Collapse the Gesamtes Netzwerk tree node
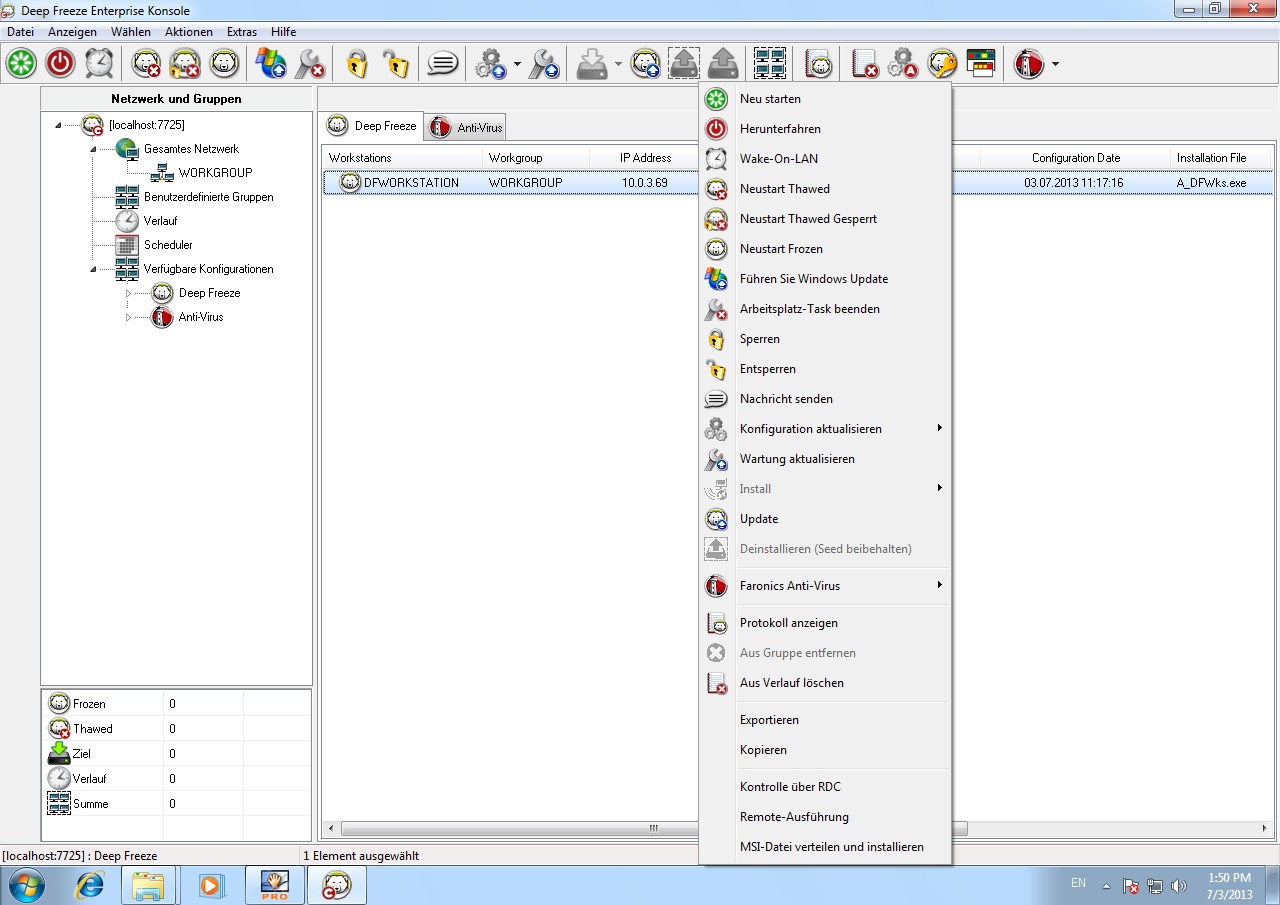The image size is (1280, 905). point(93,149)
